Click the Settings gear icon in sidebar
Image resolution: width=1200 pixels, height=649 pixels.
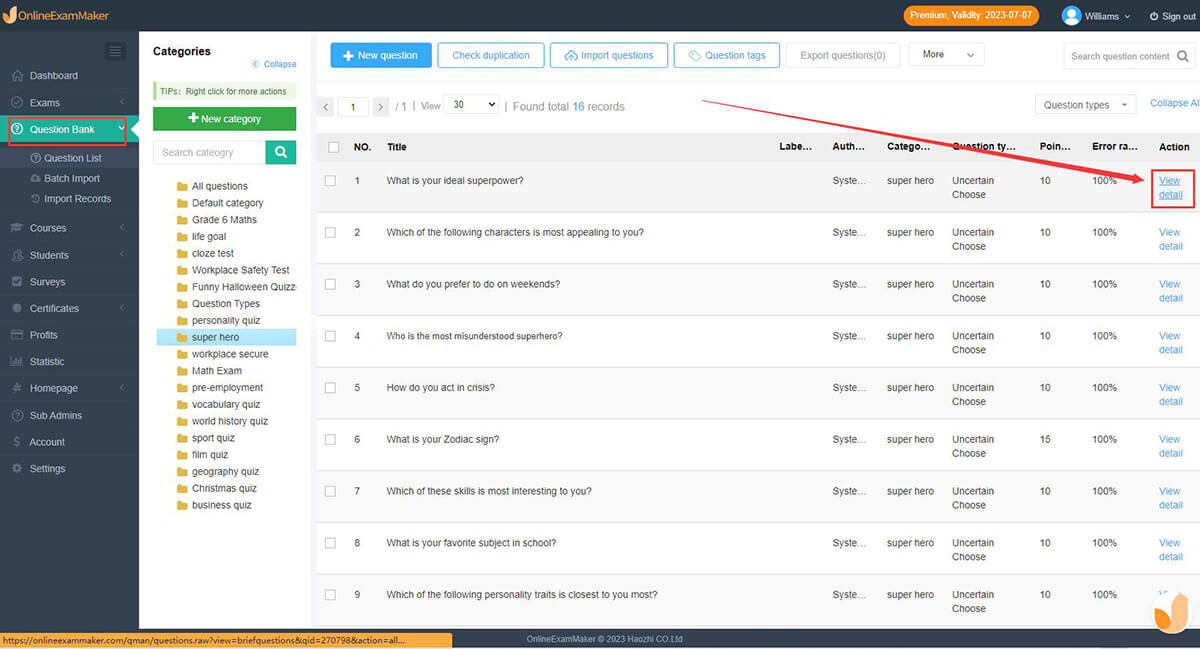point(17,469)
